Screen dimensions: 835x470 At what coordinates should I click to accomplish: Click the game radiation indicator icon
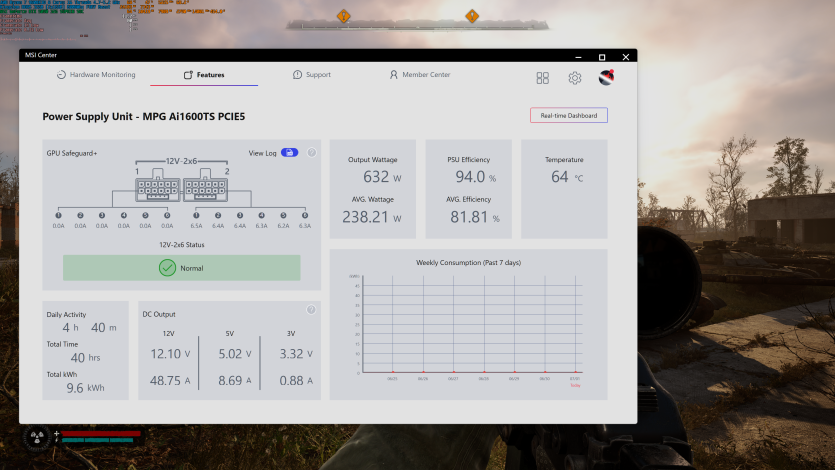pos(37,438)
